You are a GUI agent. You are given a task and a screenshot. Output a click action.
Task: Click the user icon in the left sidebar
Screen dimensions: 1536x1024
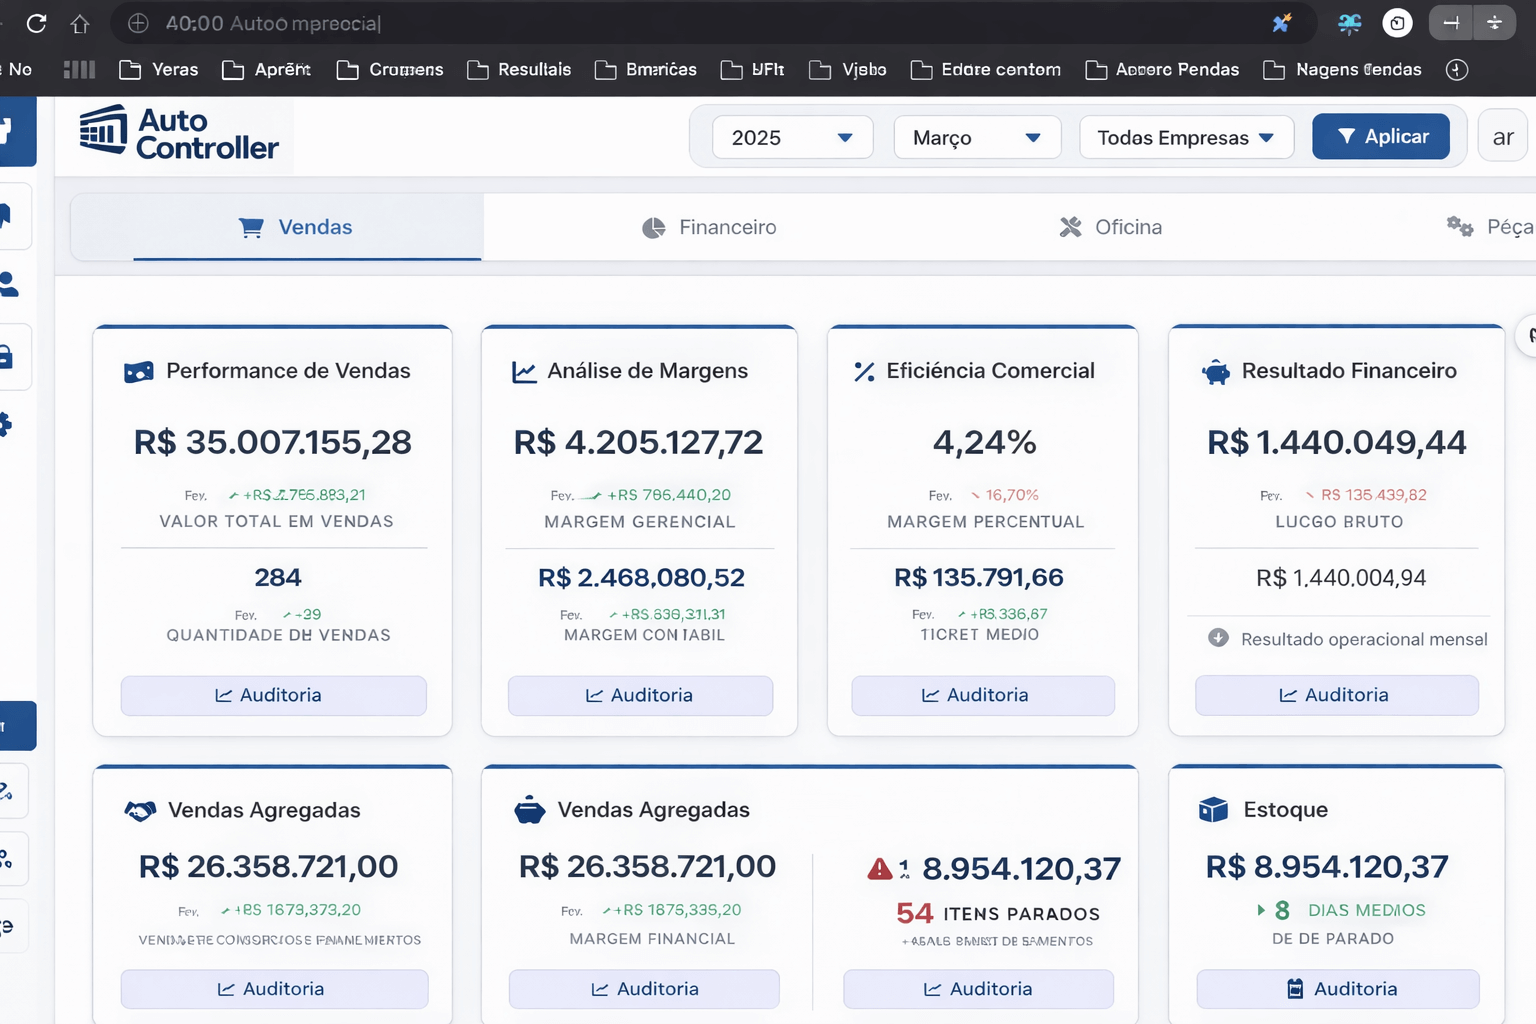[10, 285]
